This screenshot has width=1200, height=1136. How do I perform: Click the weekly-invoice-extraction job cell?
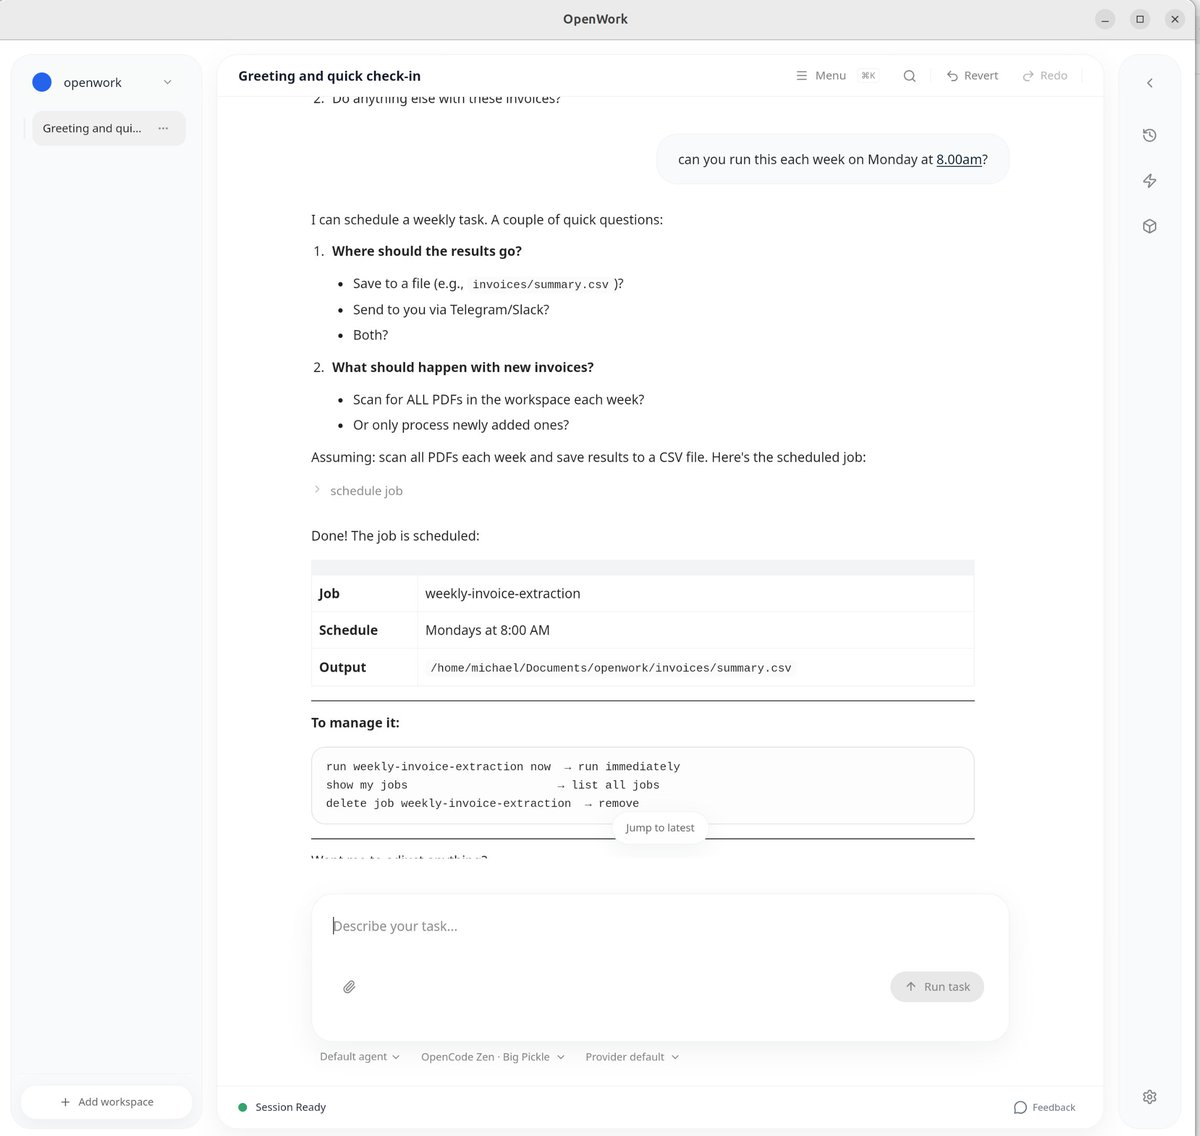pos(695,593)
